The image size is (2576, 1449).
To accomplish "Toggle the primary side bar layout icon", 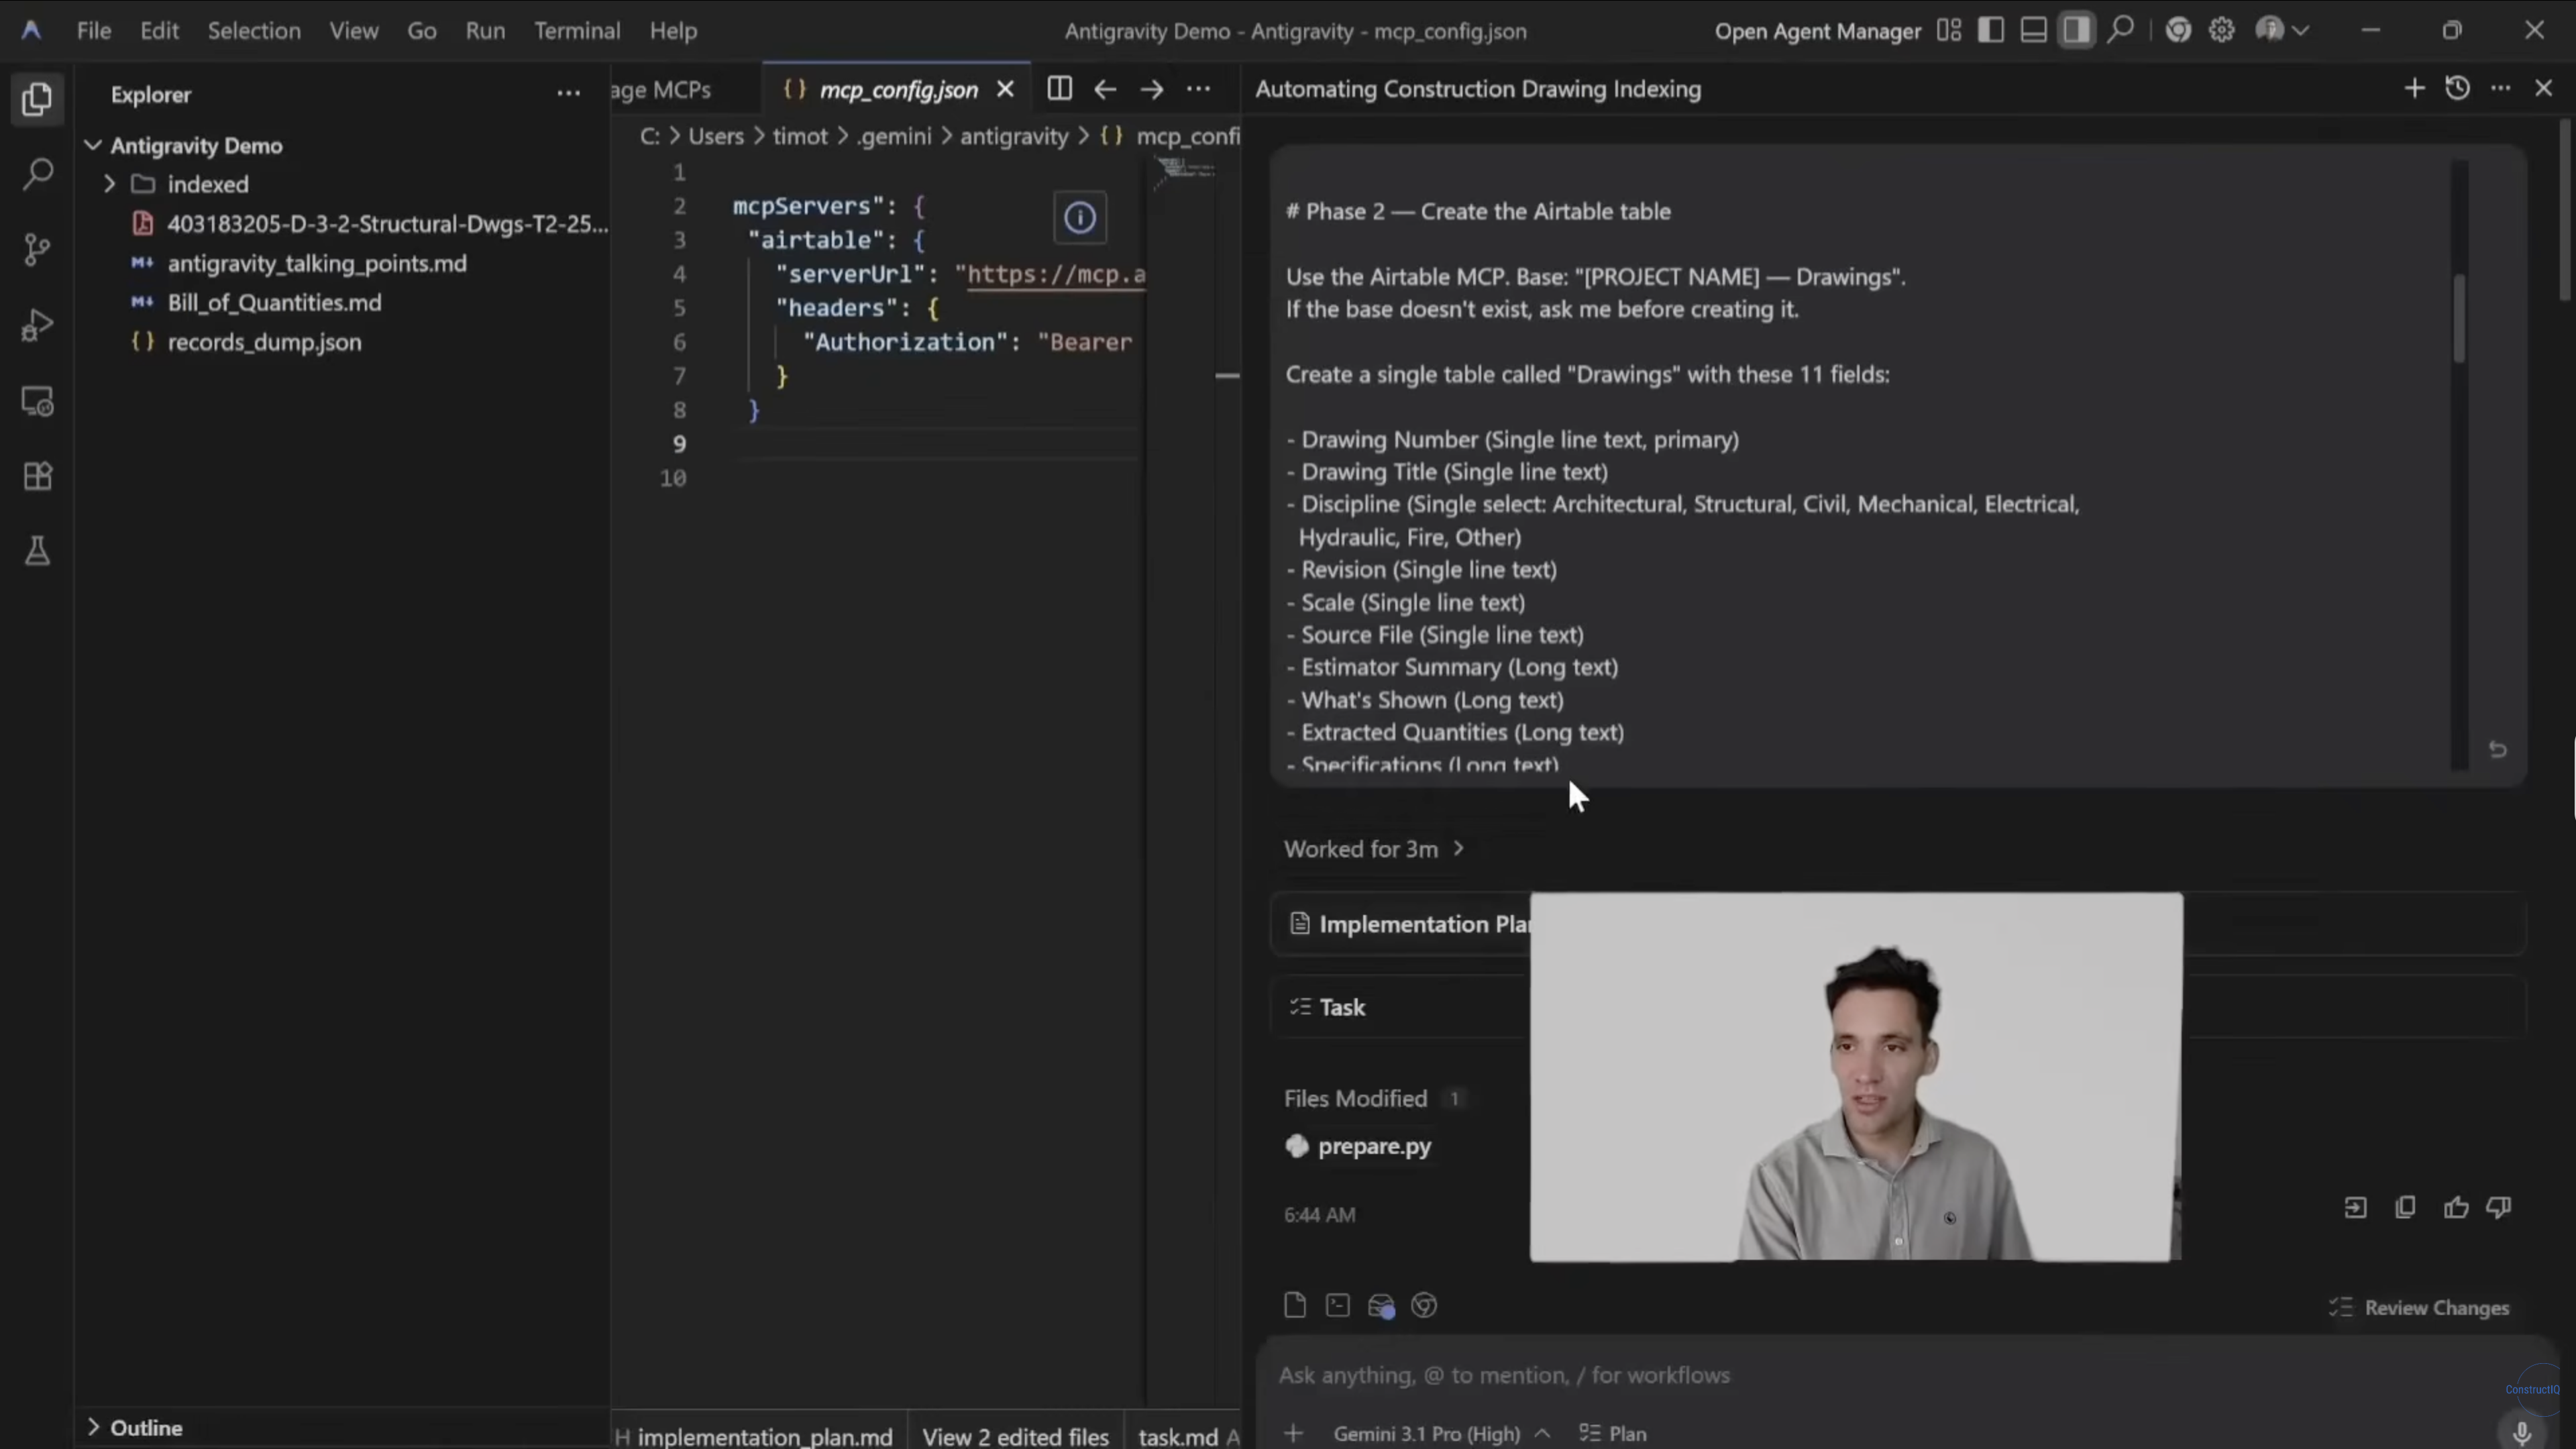I will tap(1990, 30).
